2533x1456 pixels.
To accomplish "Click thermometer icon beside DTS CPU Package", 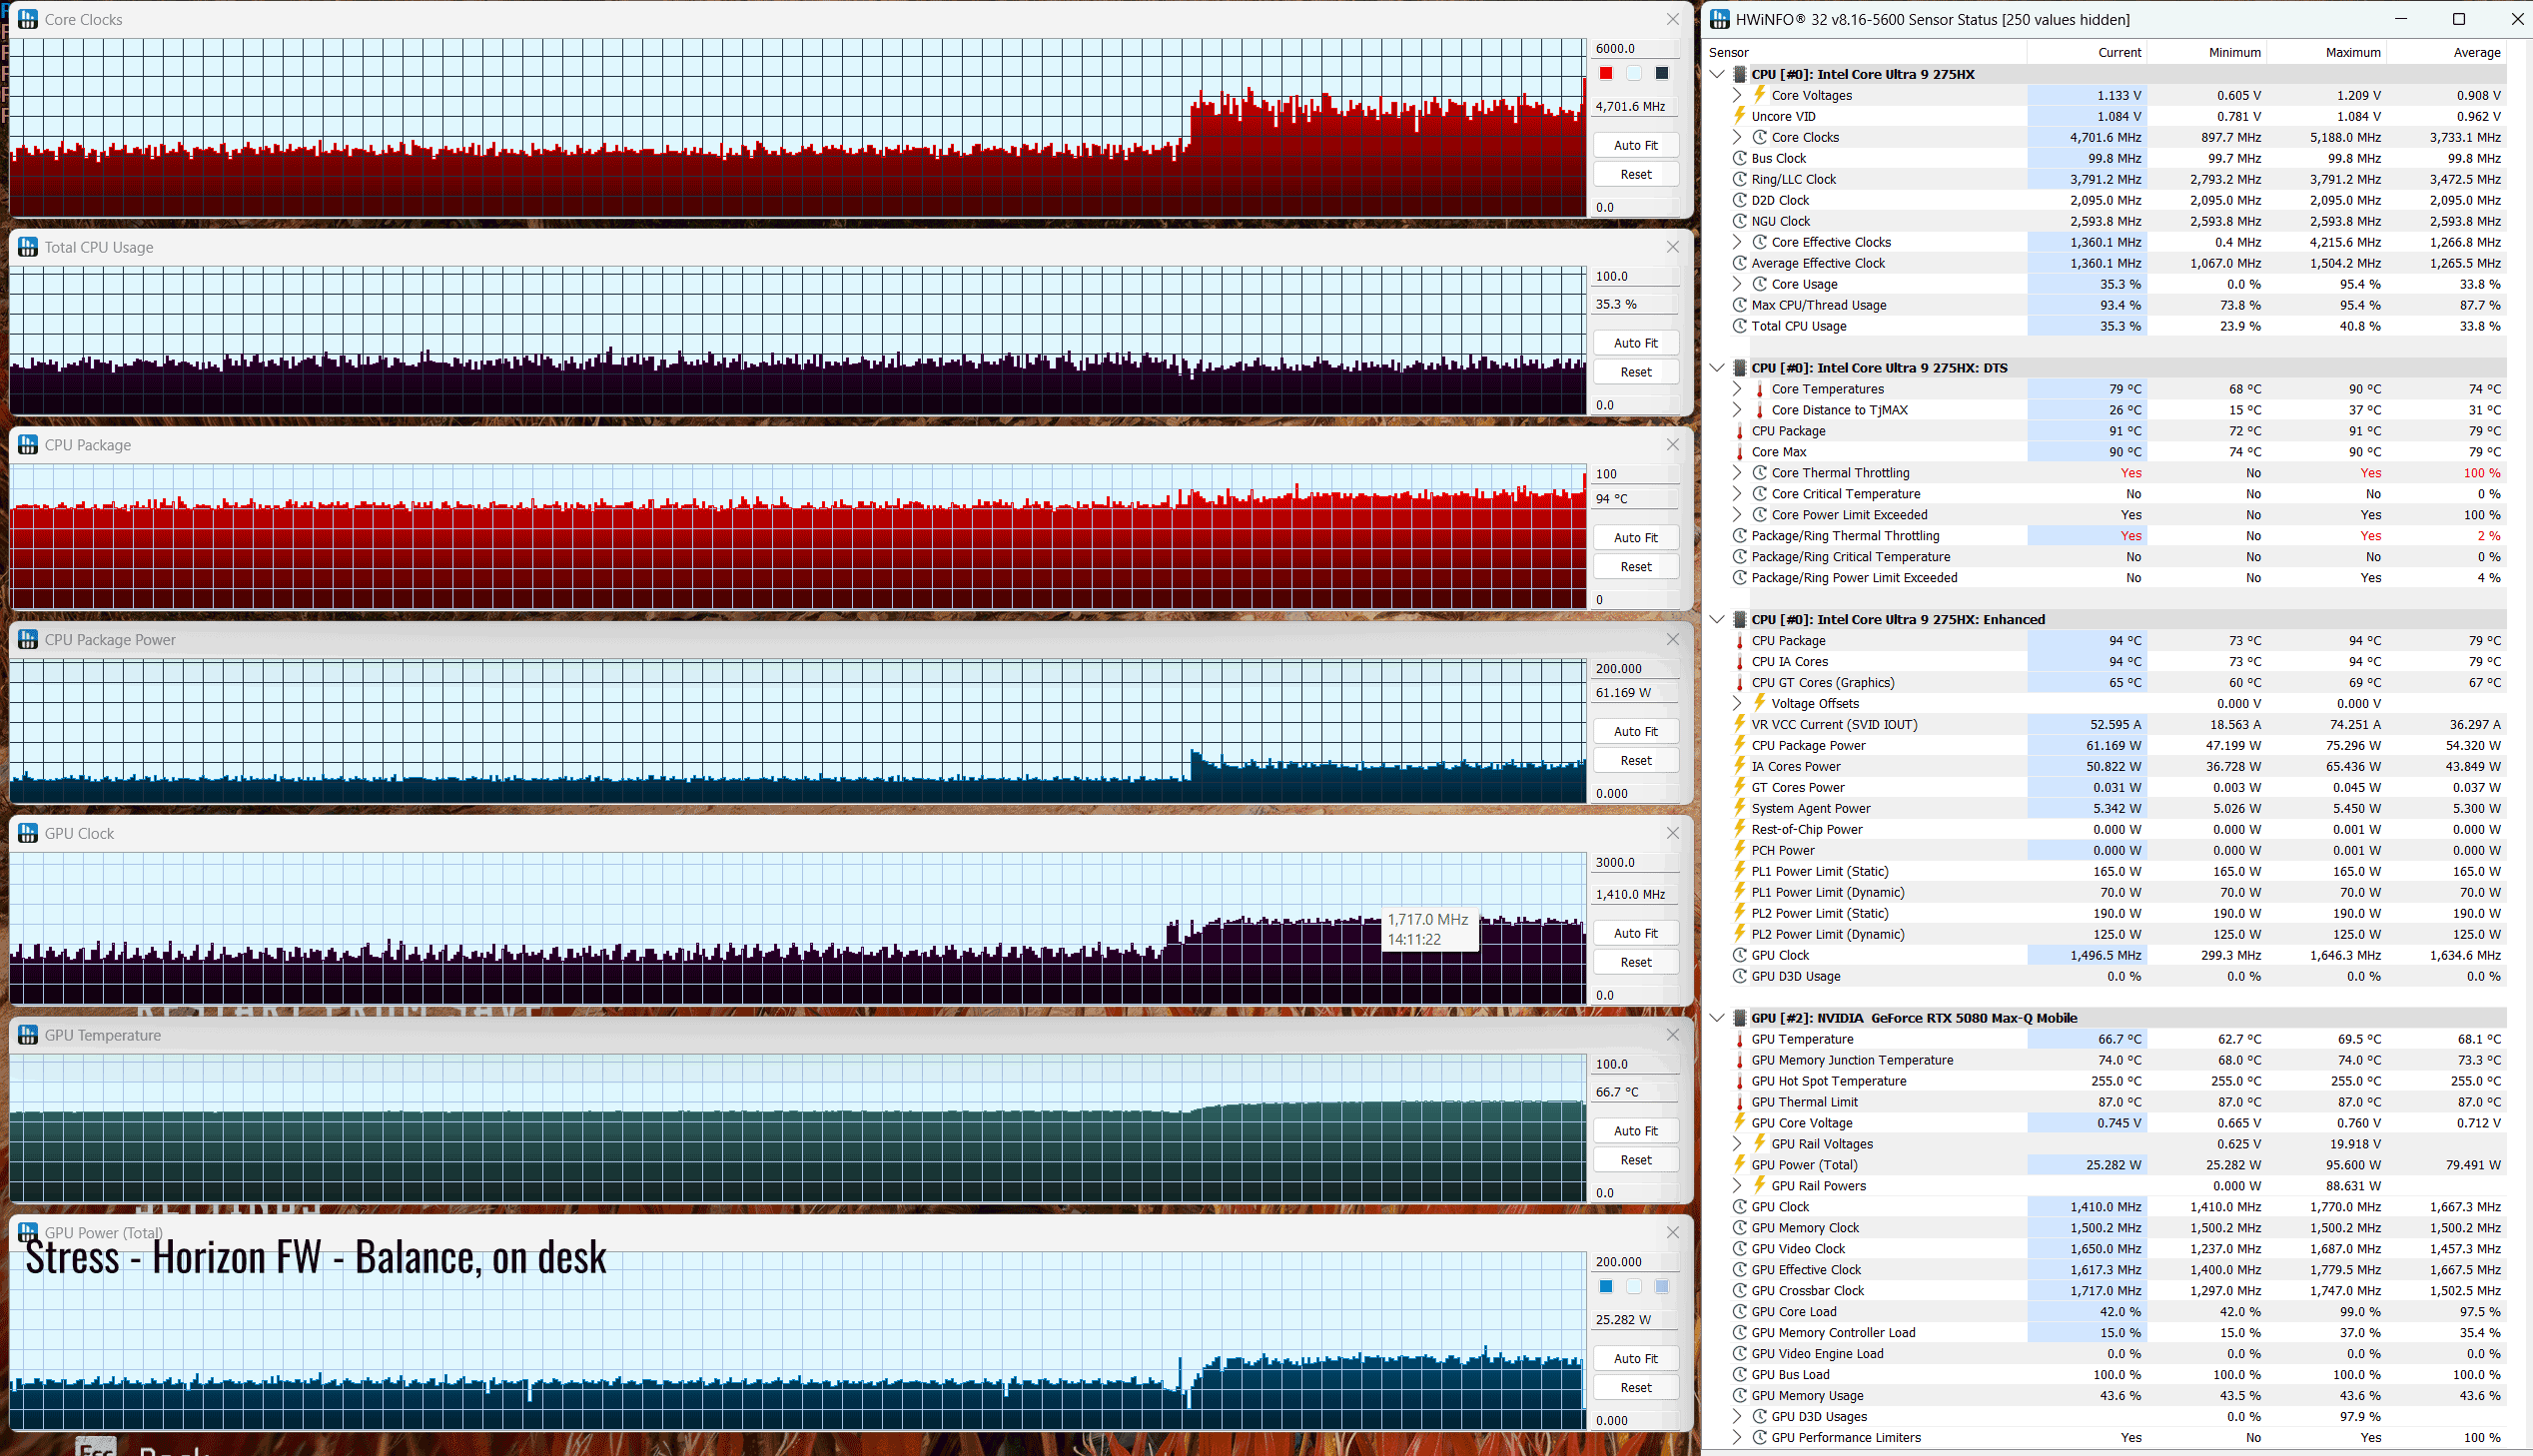I will 1740,431.
